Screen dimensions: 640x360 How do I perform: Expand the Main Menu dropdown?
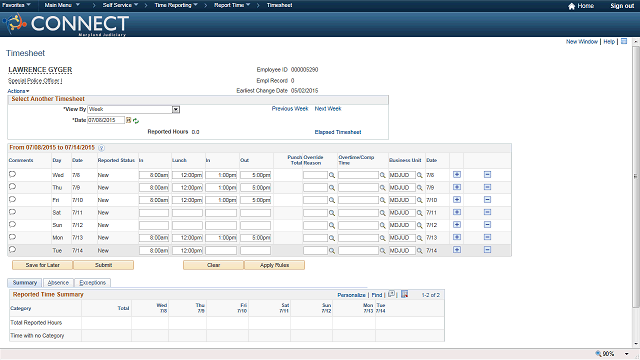62,5
